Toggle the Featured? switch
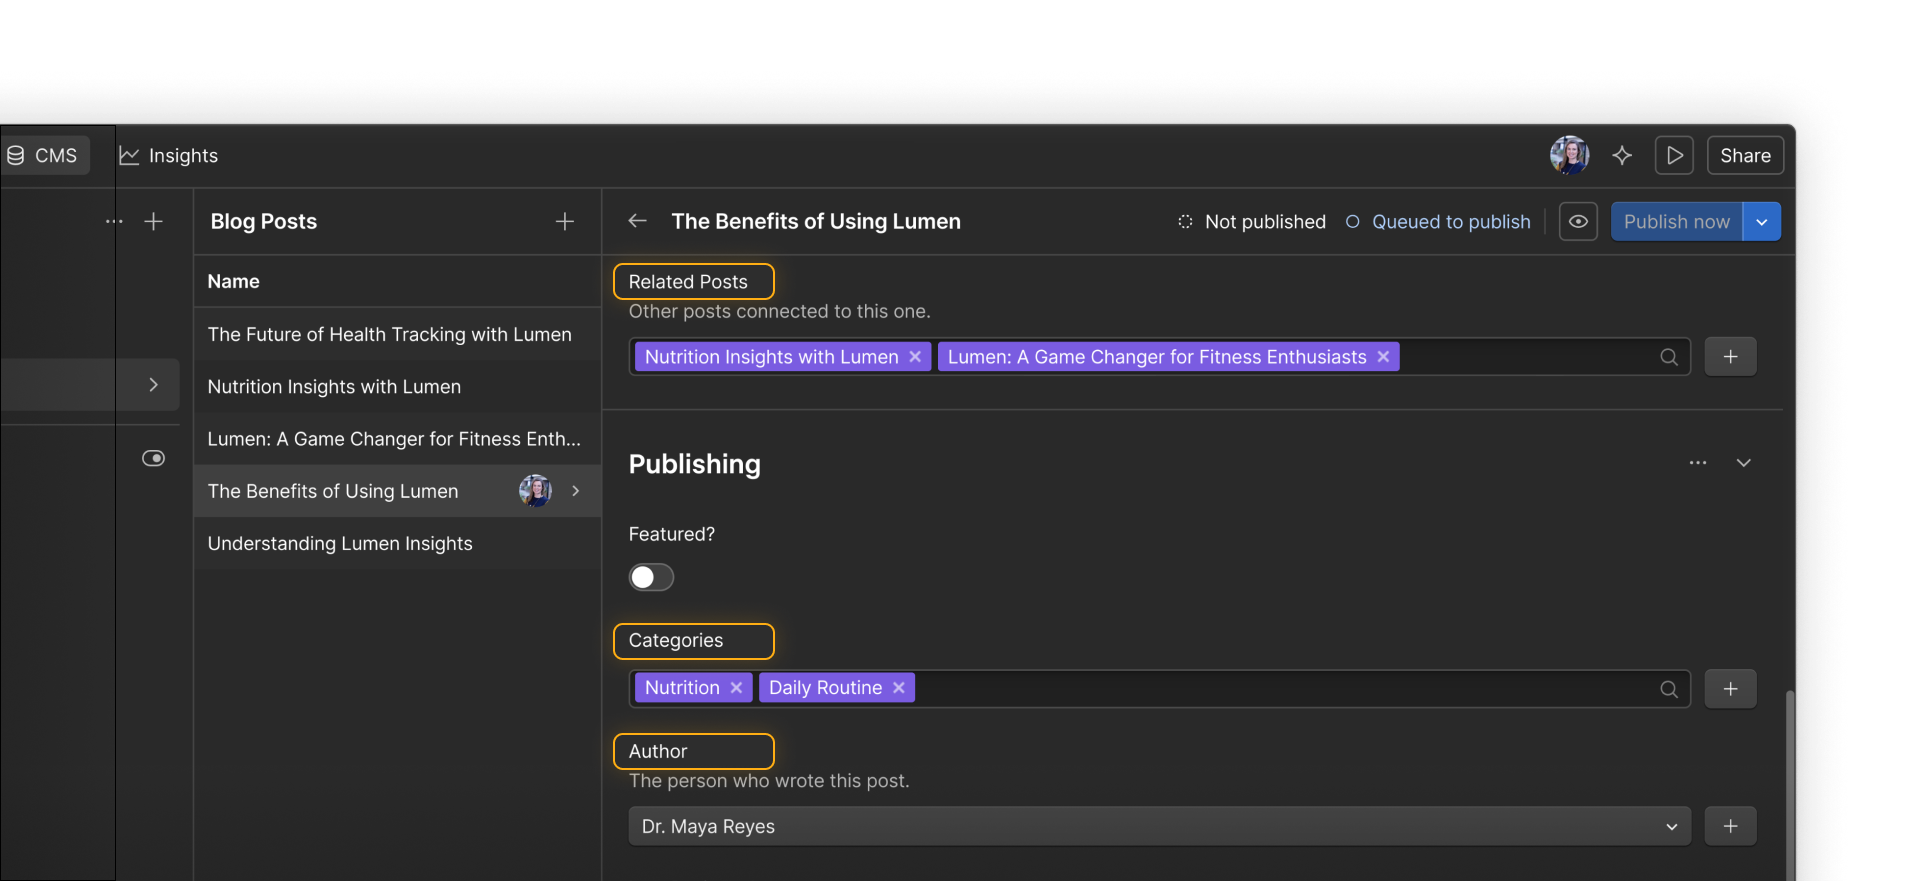Screen dimensions: 1920x881 (x=651, y=577)
